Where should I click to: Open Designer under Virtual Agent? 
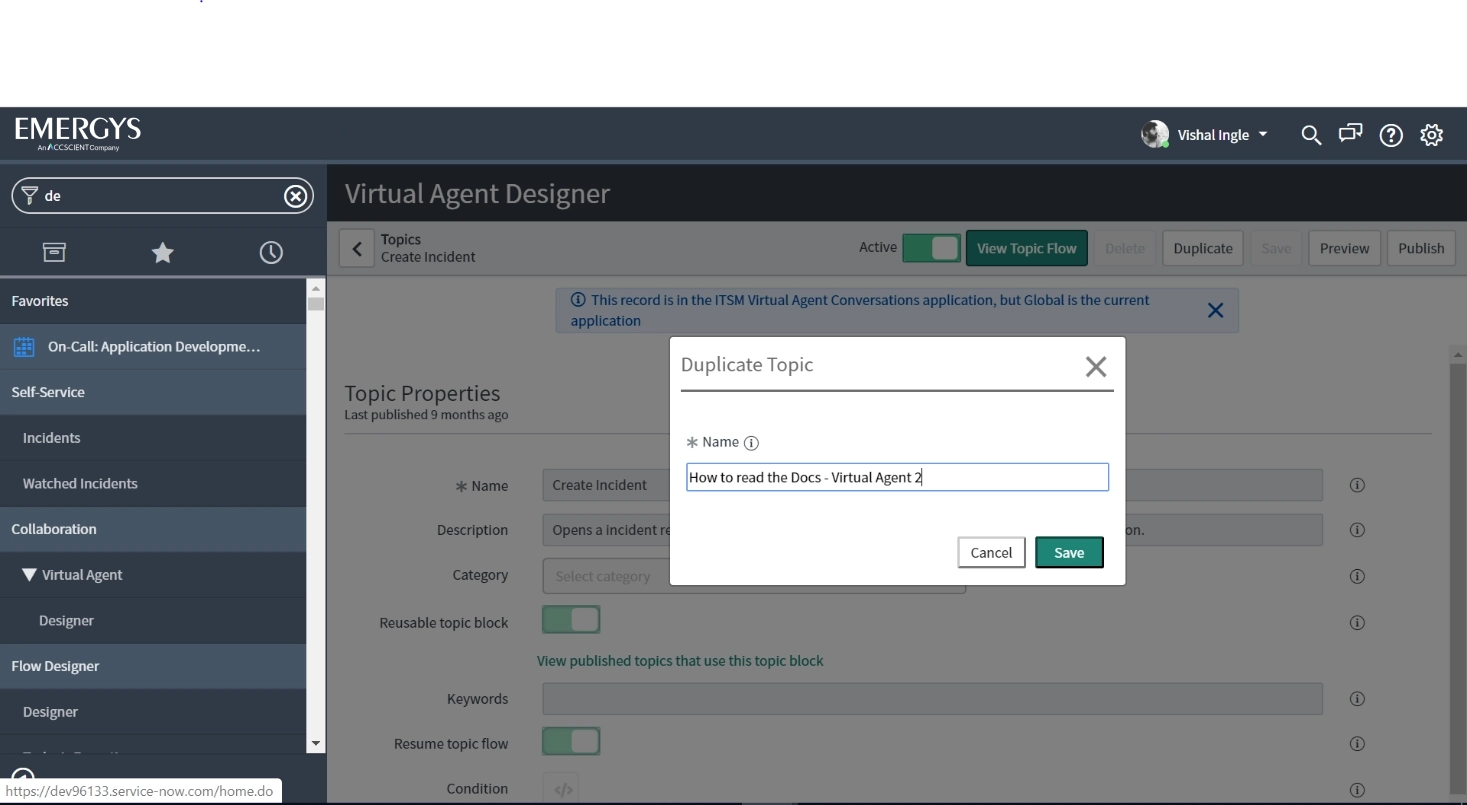tap(153, 621)
